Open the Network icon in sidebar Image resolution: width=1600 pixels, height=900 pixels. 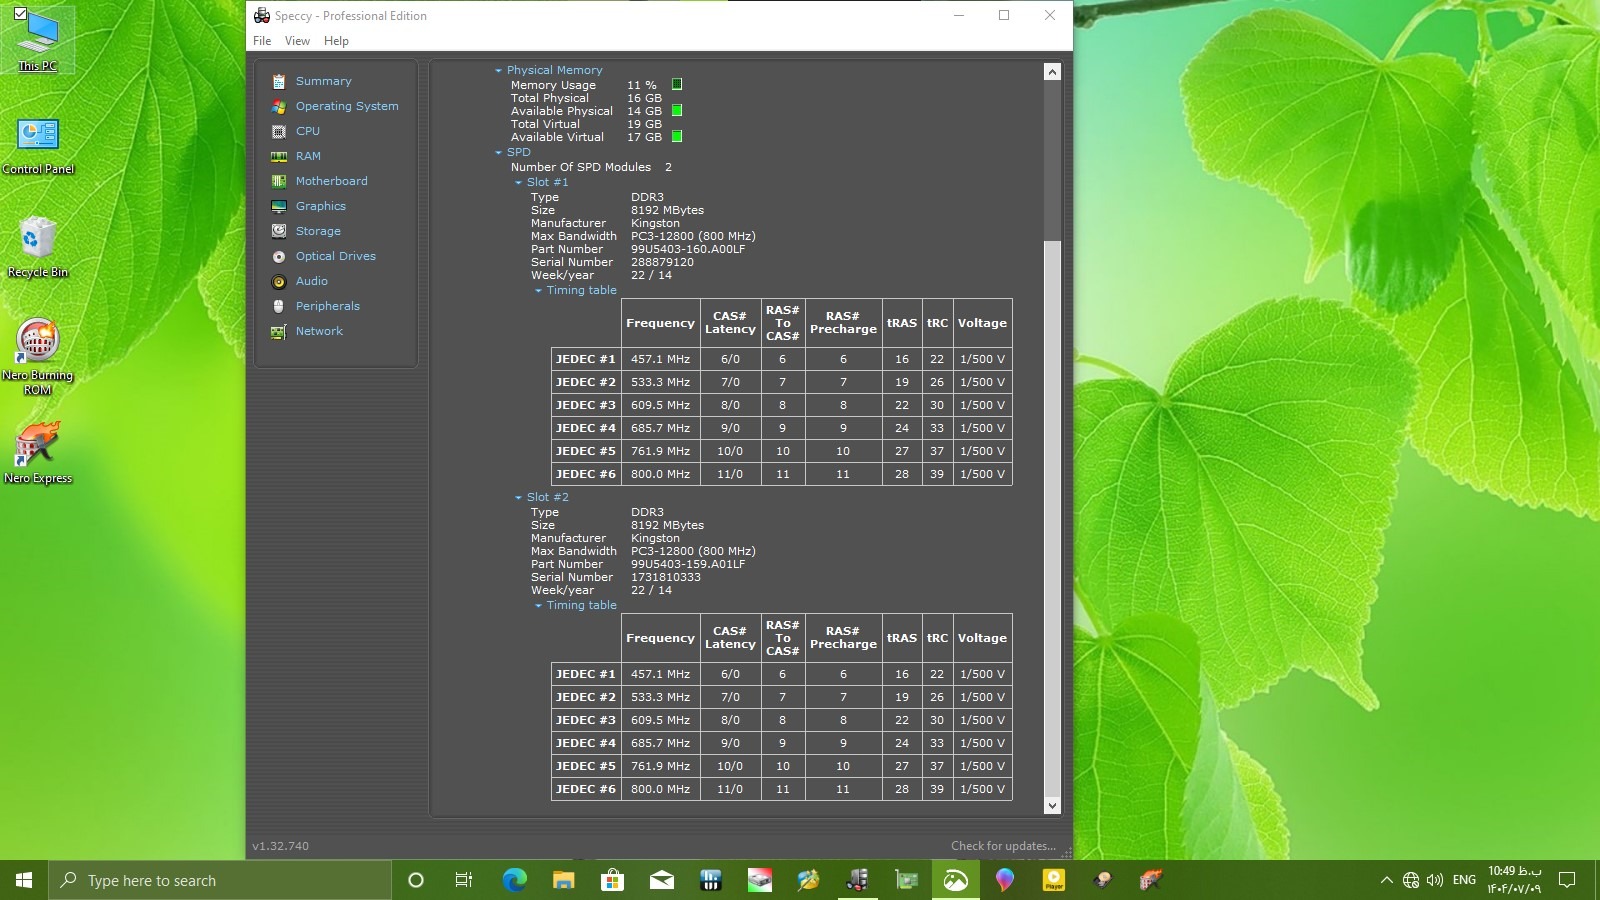[279, 331]
